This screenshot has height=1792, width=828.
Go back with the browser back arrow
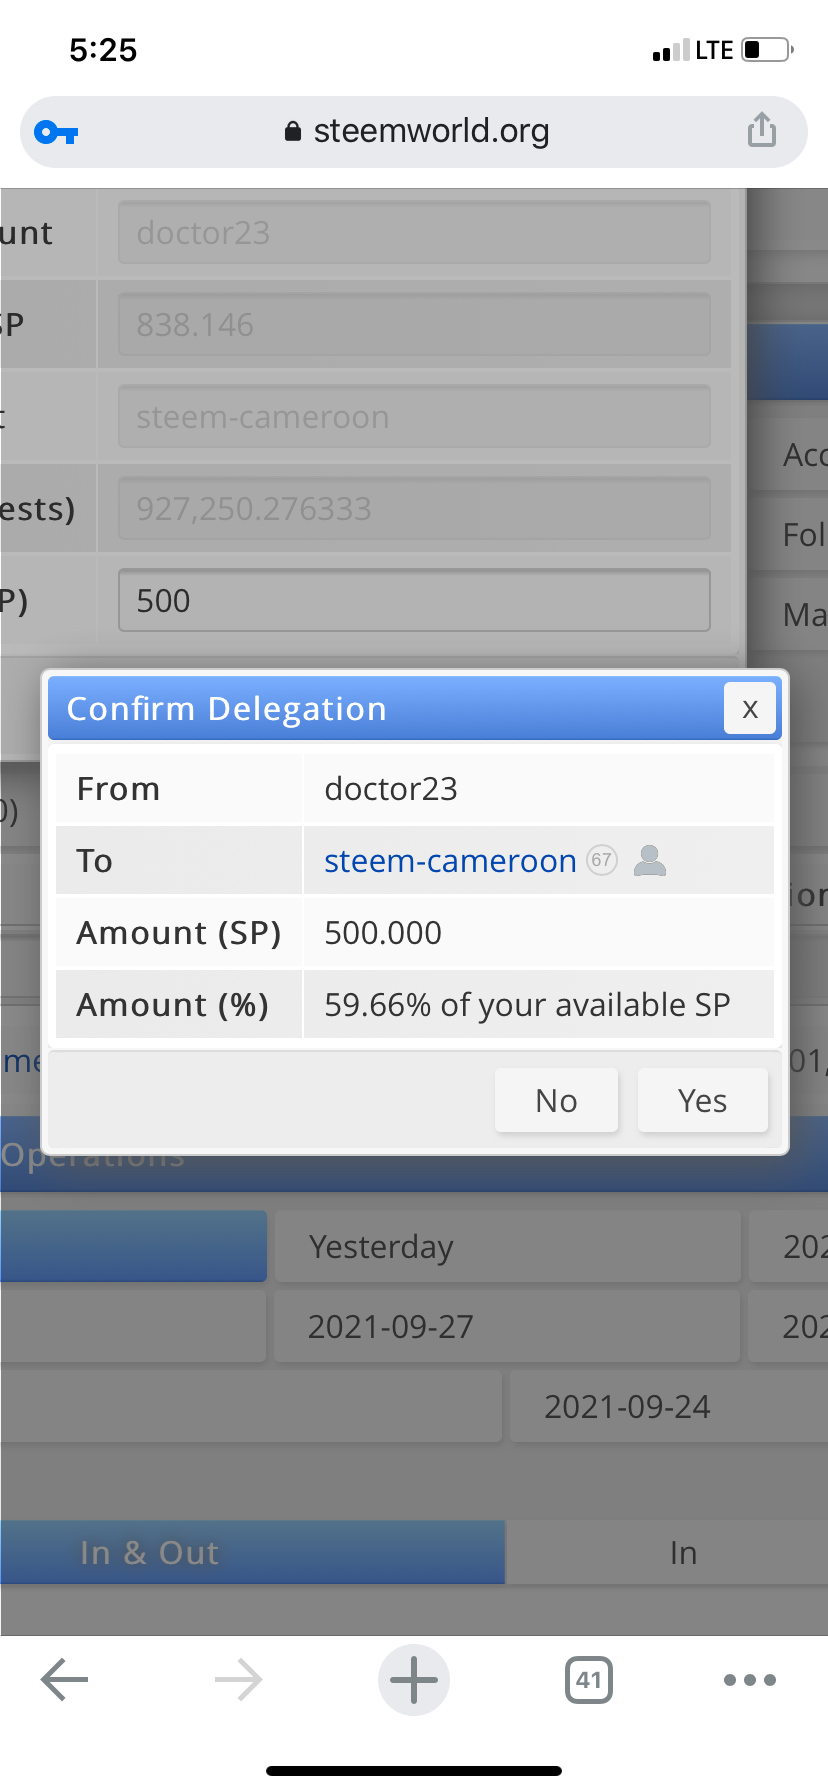click(x=65, y=1680)
